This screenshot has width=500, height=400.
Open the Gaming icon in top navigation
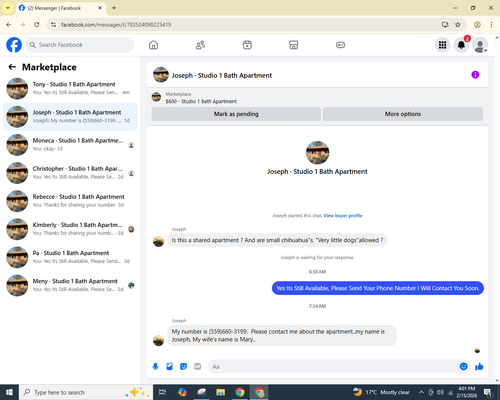click(x=340, y=45)
